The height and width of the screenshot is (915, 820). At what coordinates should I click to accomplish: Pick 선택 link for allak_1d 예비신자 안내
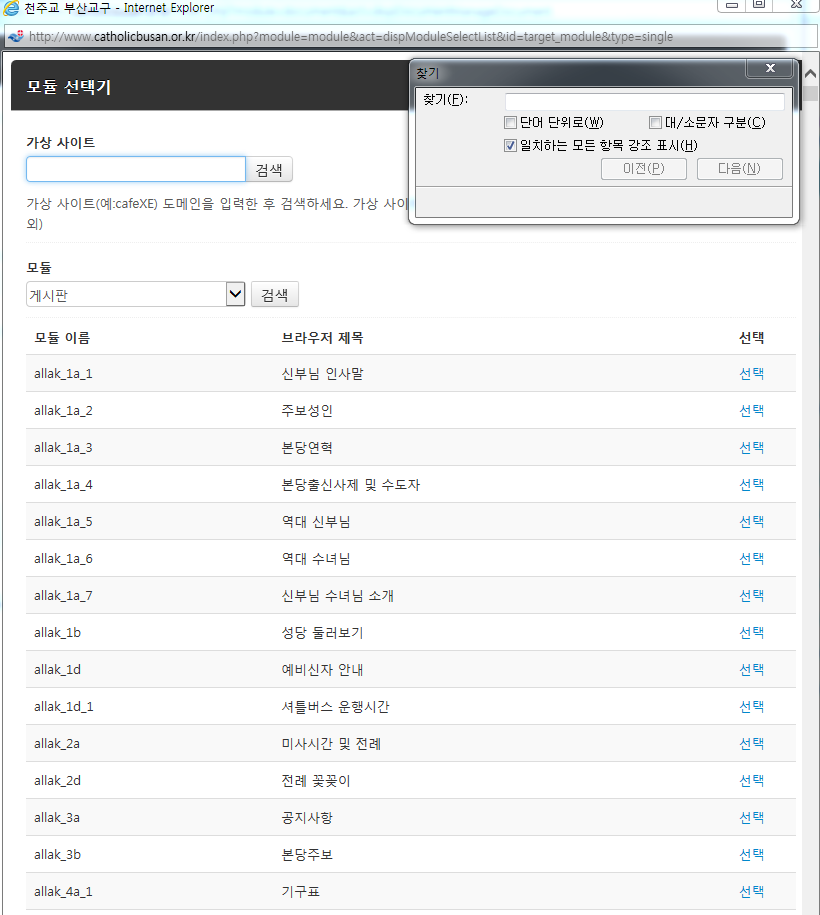(x=751, y=669)
